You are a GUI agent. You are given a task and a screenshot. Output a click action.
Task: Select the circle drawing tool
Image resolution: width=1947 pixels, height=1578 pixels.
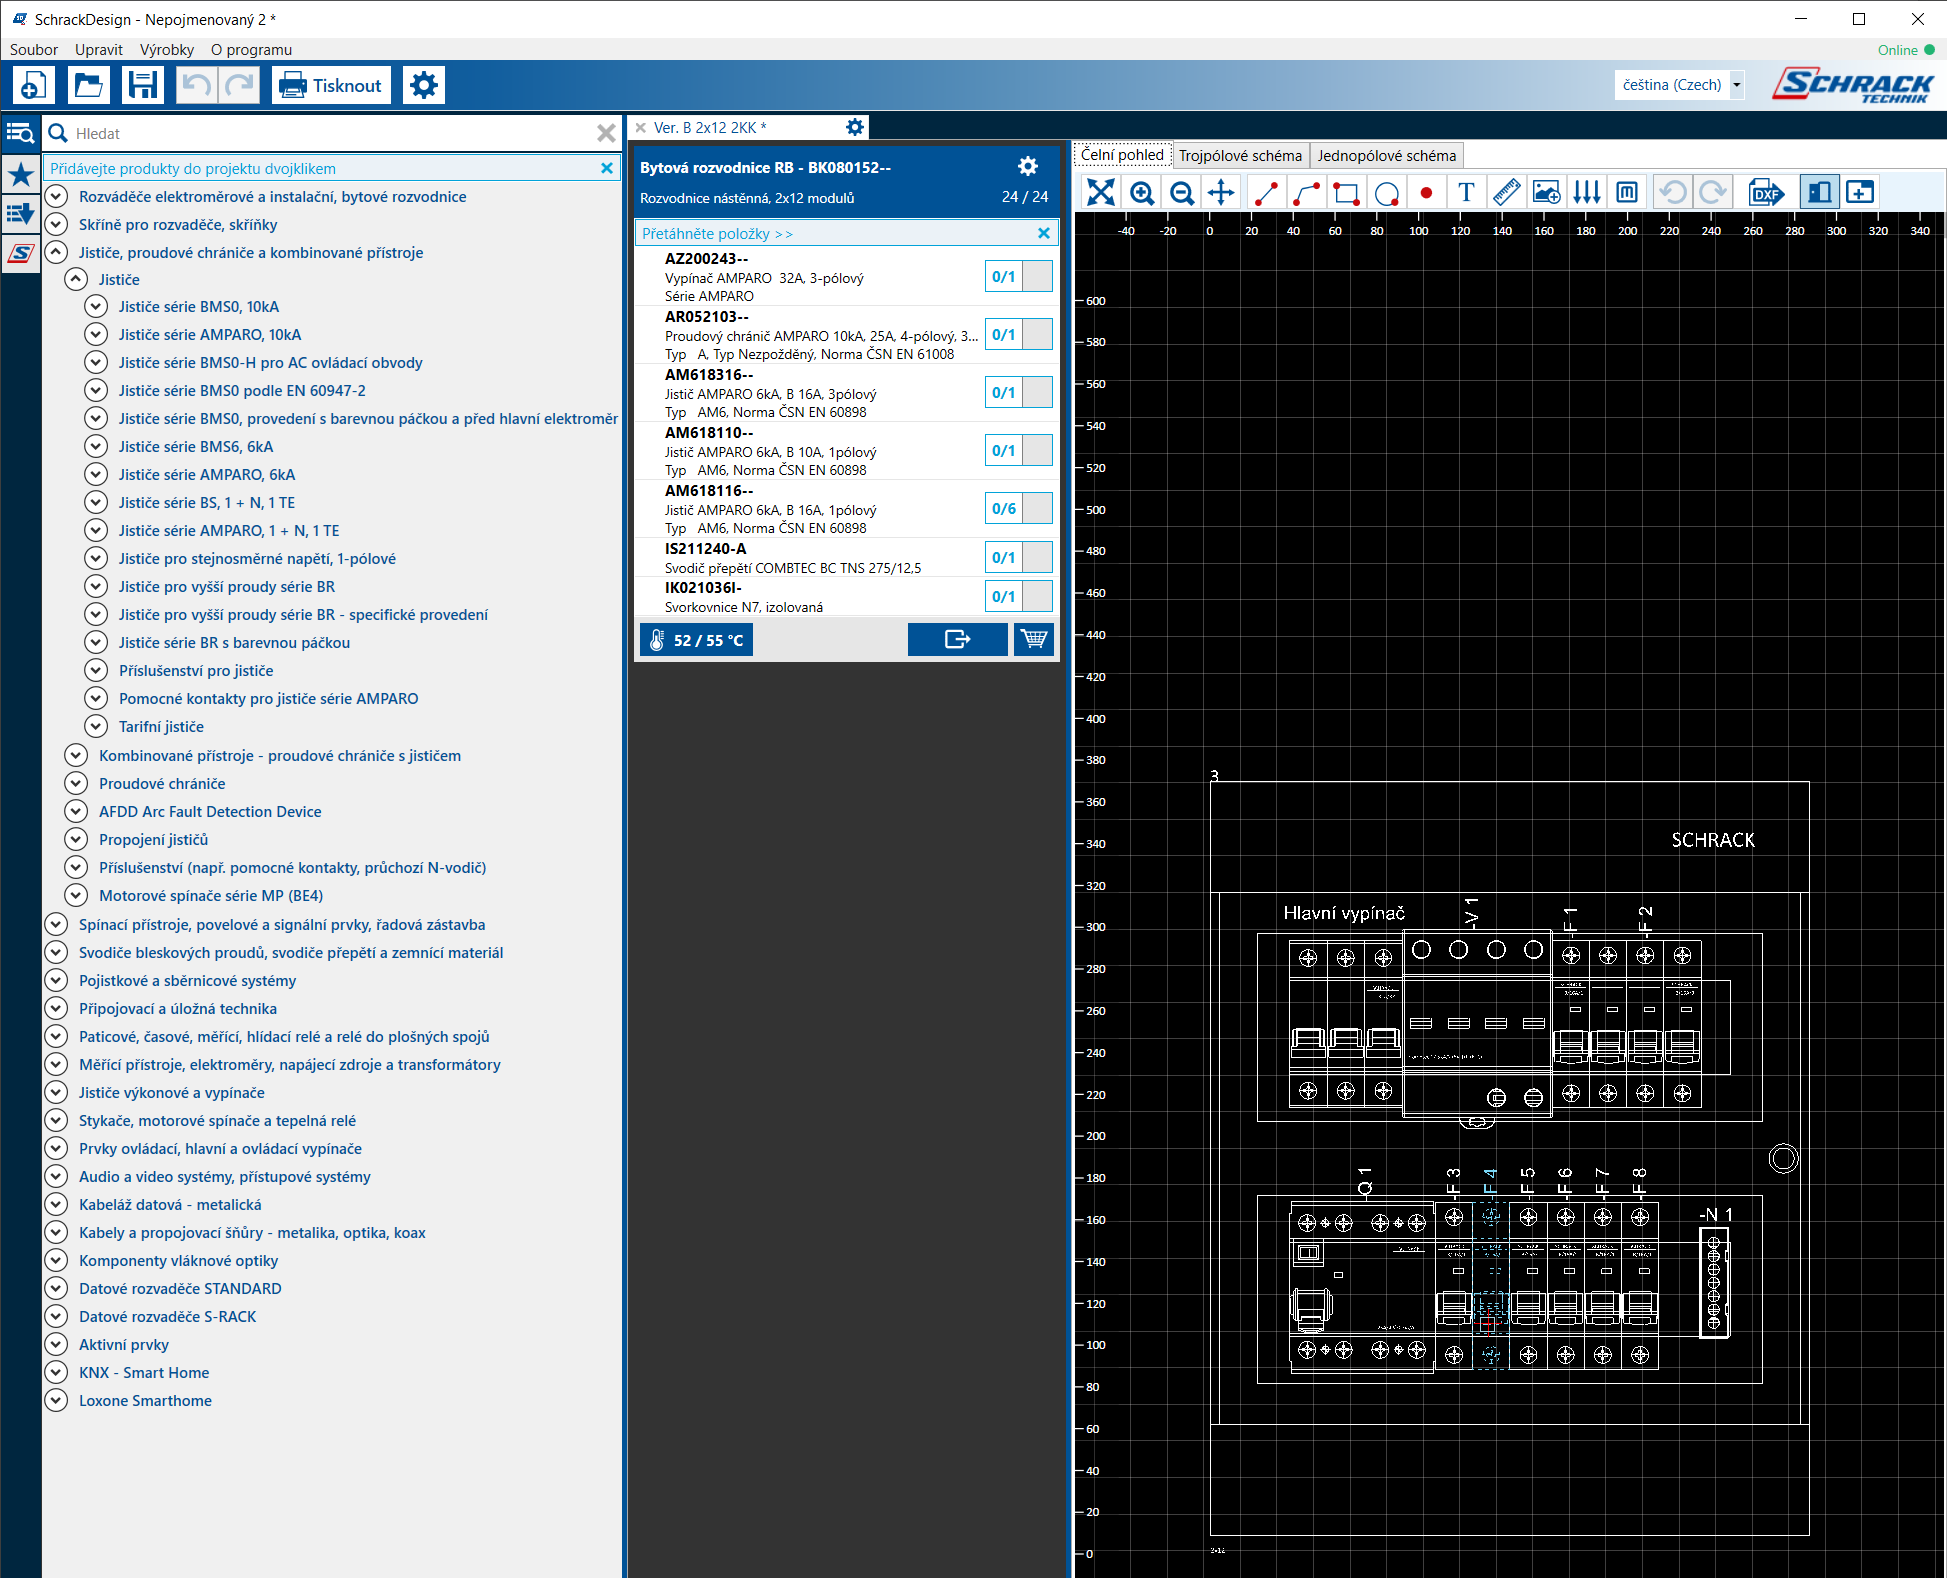(1386, 192)
